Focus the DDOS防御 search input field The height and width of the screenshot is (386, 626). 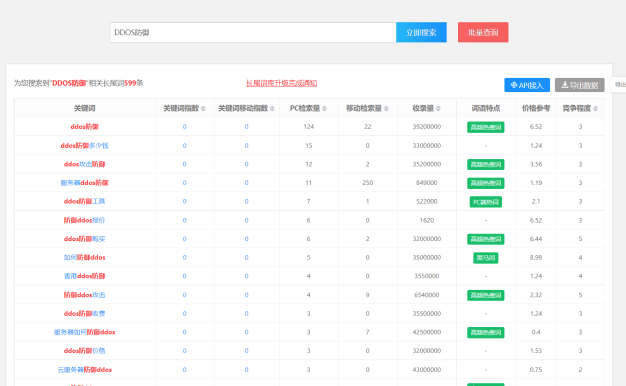click(x=253, y=32)
